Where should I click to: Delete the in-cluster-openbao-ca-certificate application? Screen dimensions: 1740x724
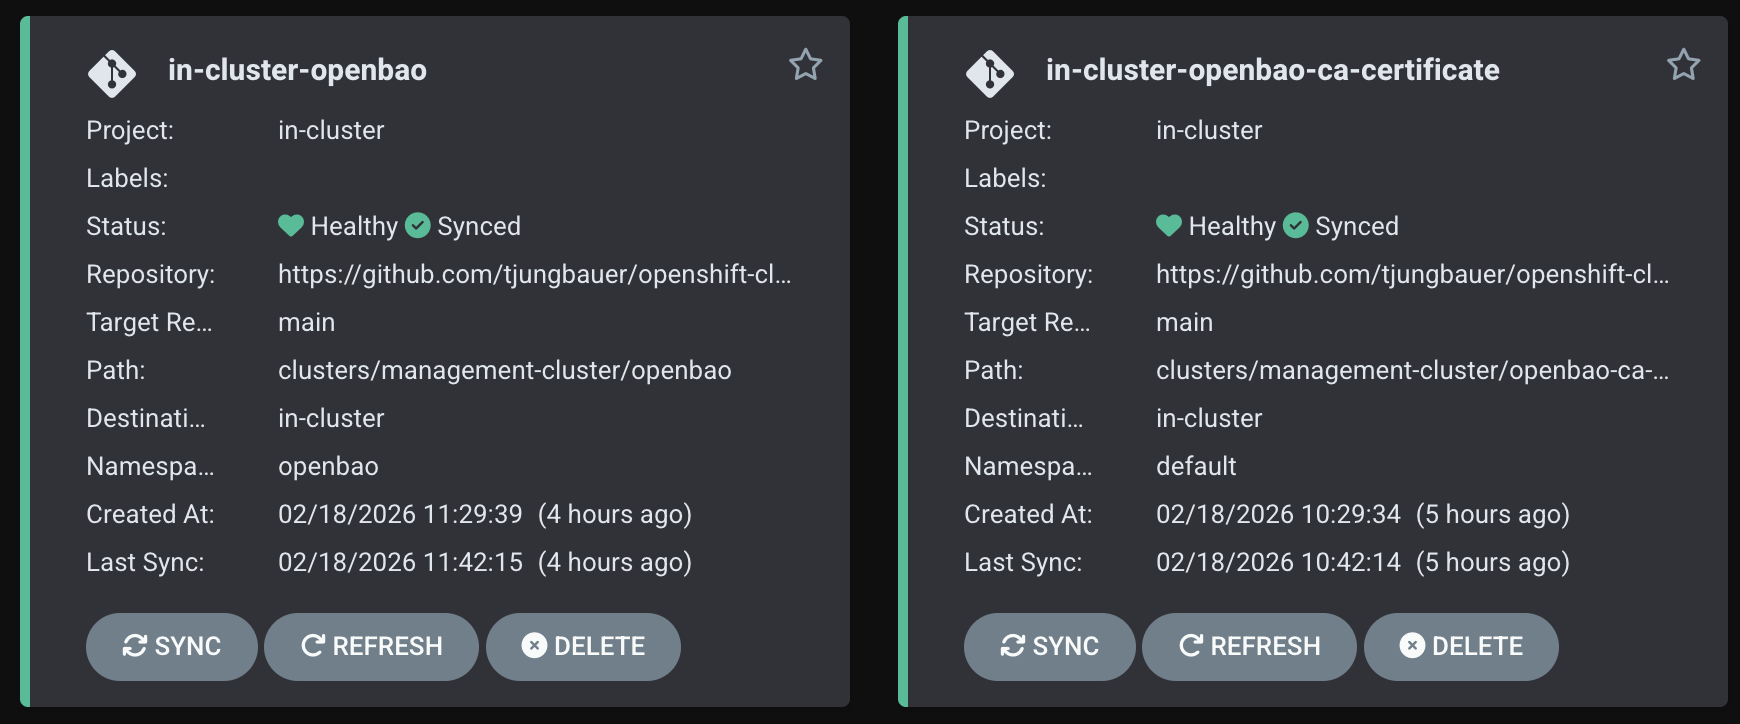click(x=1462, y=647)
